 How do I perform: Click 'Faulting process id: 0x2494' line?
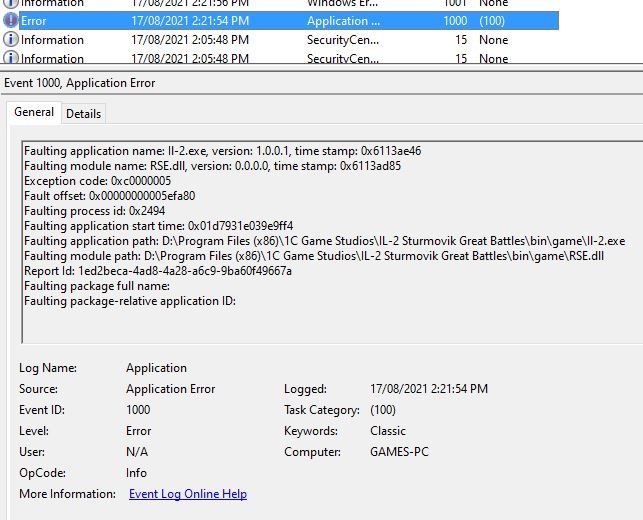(x=94, y=211)
